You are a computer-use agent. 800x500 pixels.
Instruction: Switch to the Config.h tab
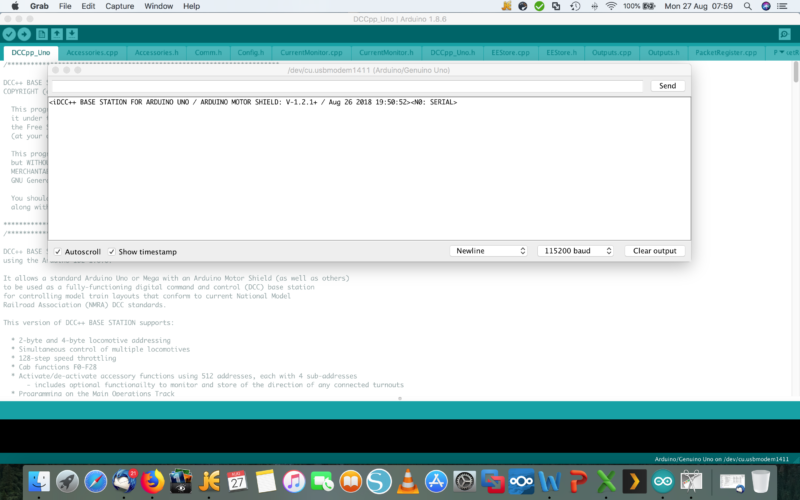pos(251,53)
